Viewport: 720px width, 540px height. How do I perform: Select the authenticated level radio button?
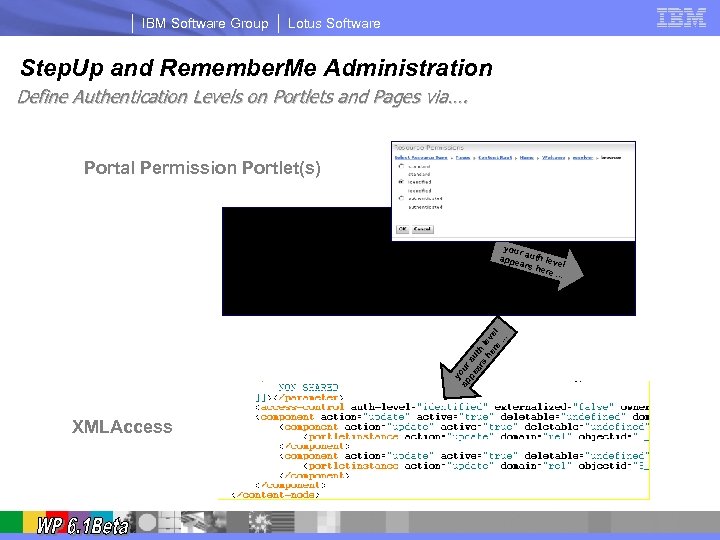tap(401, 198)
